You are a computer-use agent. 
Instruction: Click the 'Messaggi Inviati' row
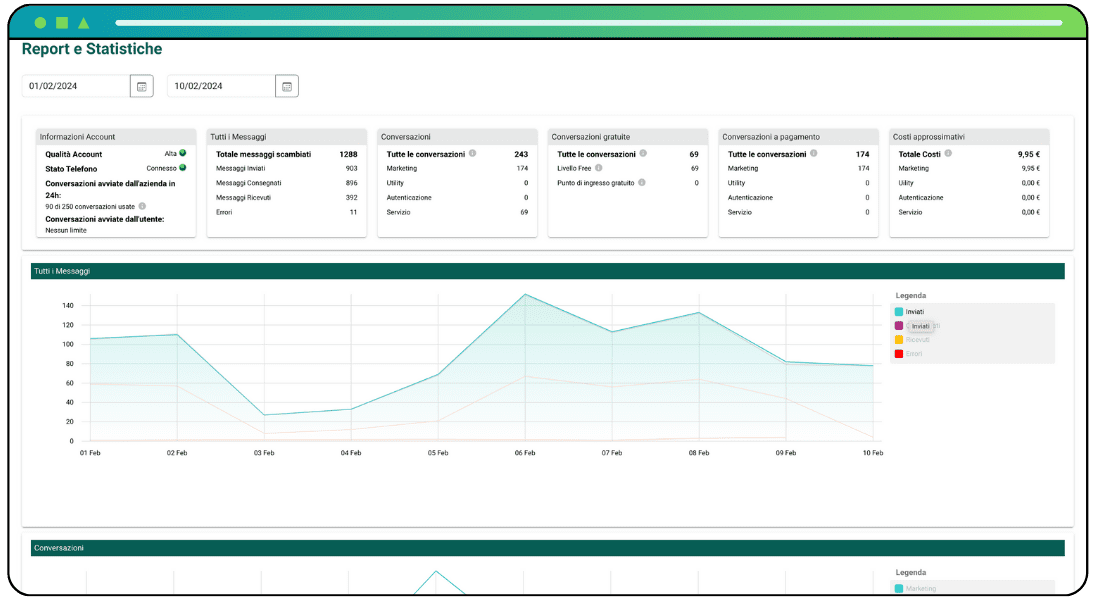286,168
